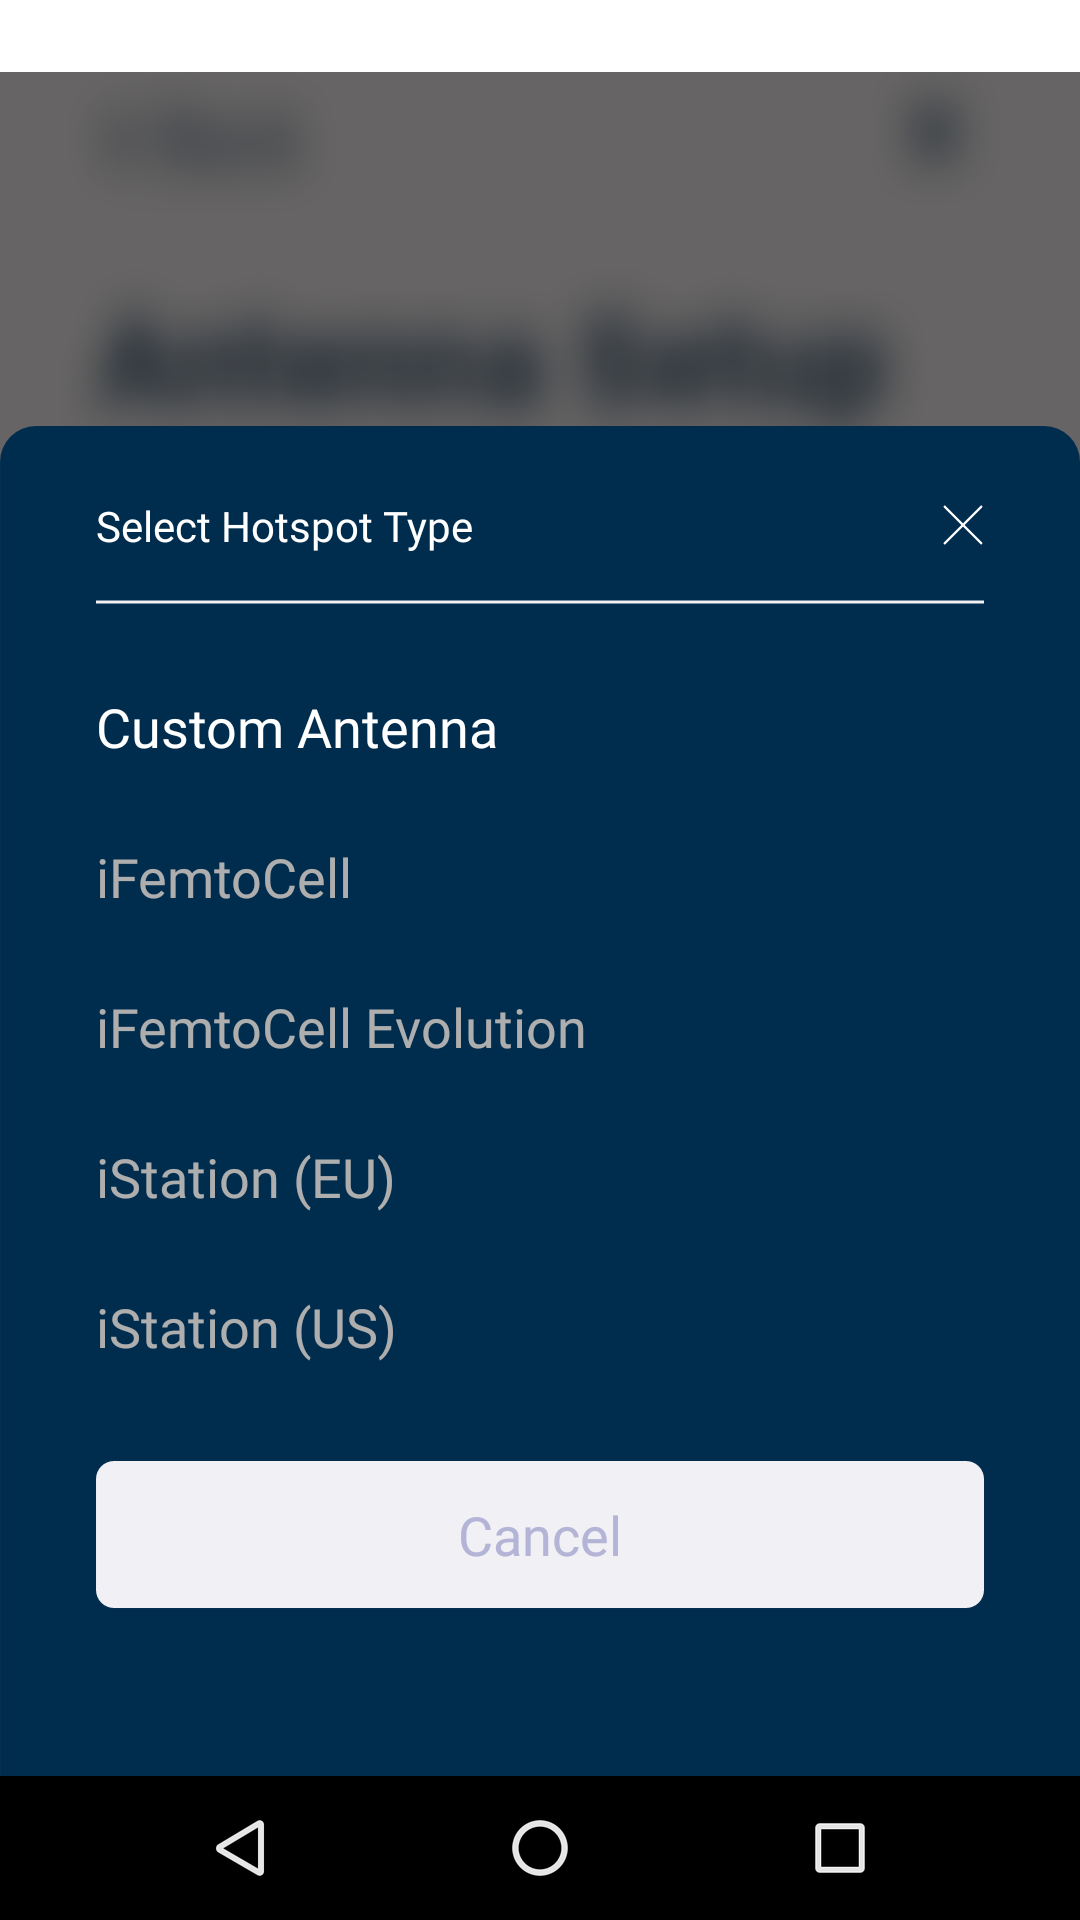
Task: Click the divider line under the title
Action: point(540,602)
